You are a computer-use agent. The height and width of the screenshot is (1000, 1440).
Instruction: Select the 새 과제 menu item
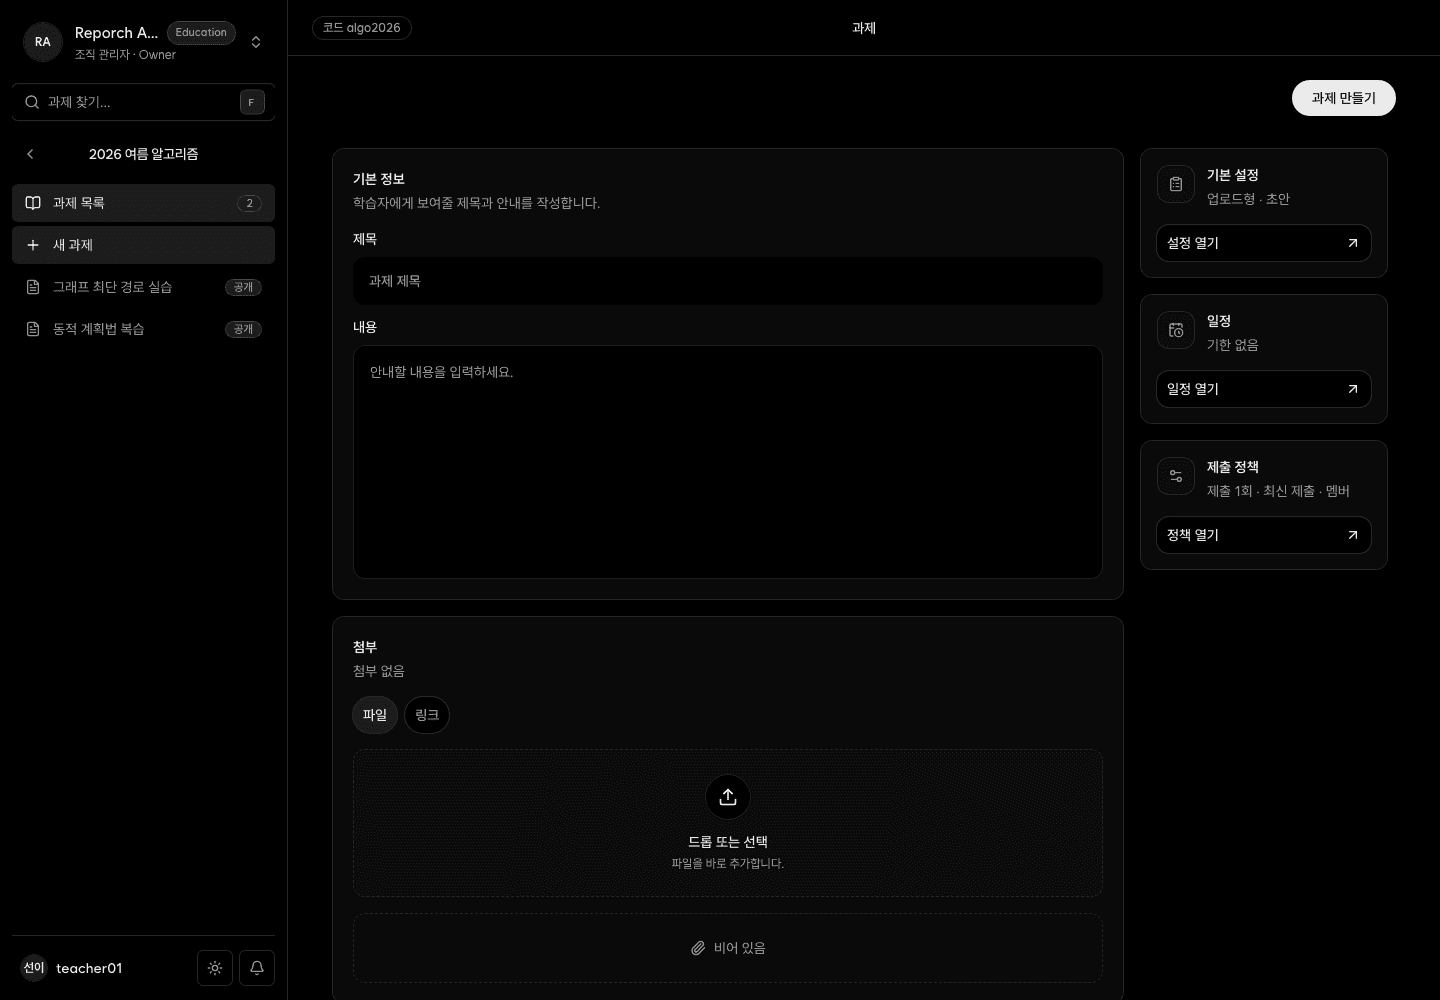click(143, 245)
